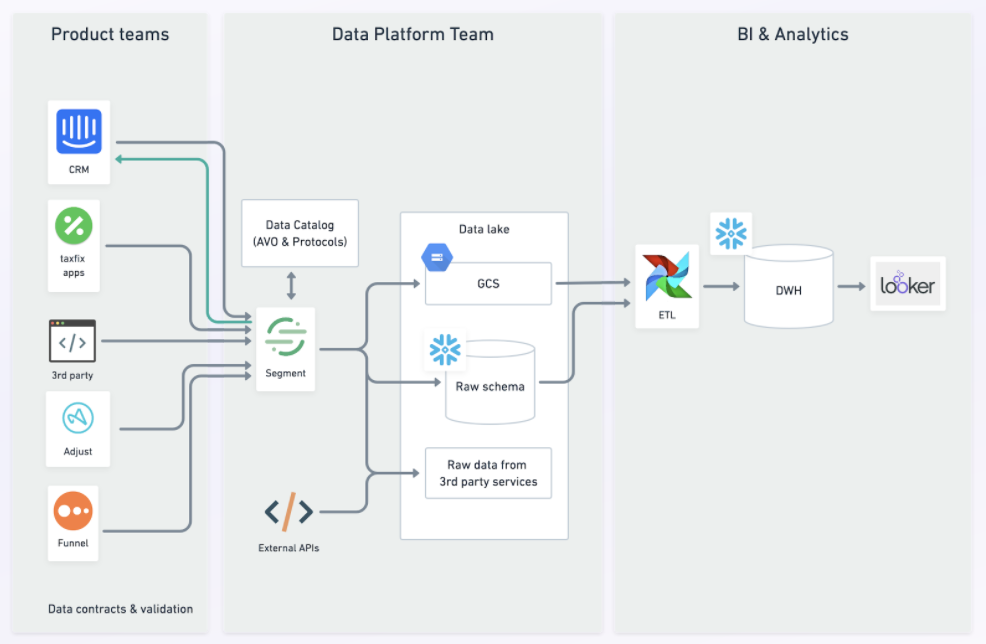Select the "DWH" label text
The width and height of the screenshot is (986, 644).
[789, 291]
